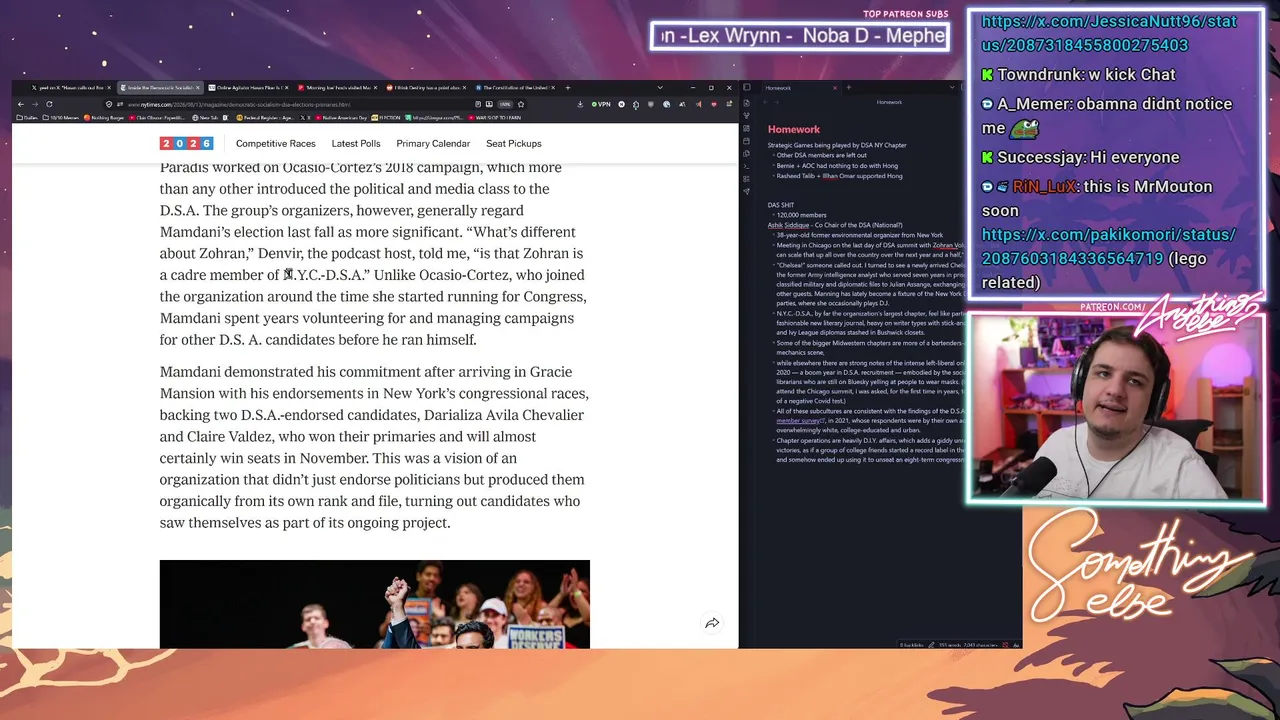
Task: Go forward in Obsidian note history
Action: click(x=779, y=102)
